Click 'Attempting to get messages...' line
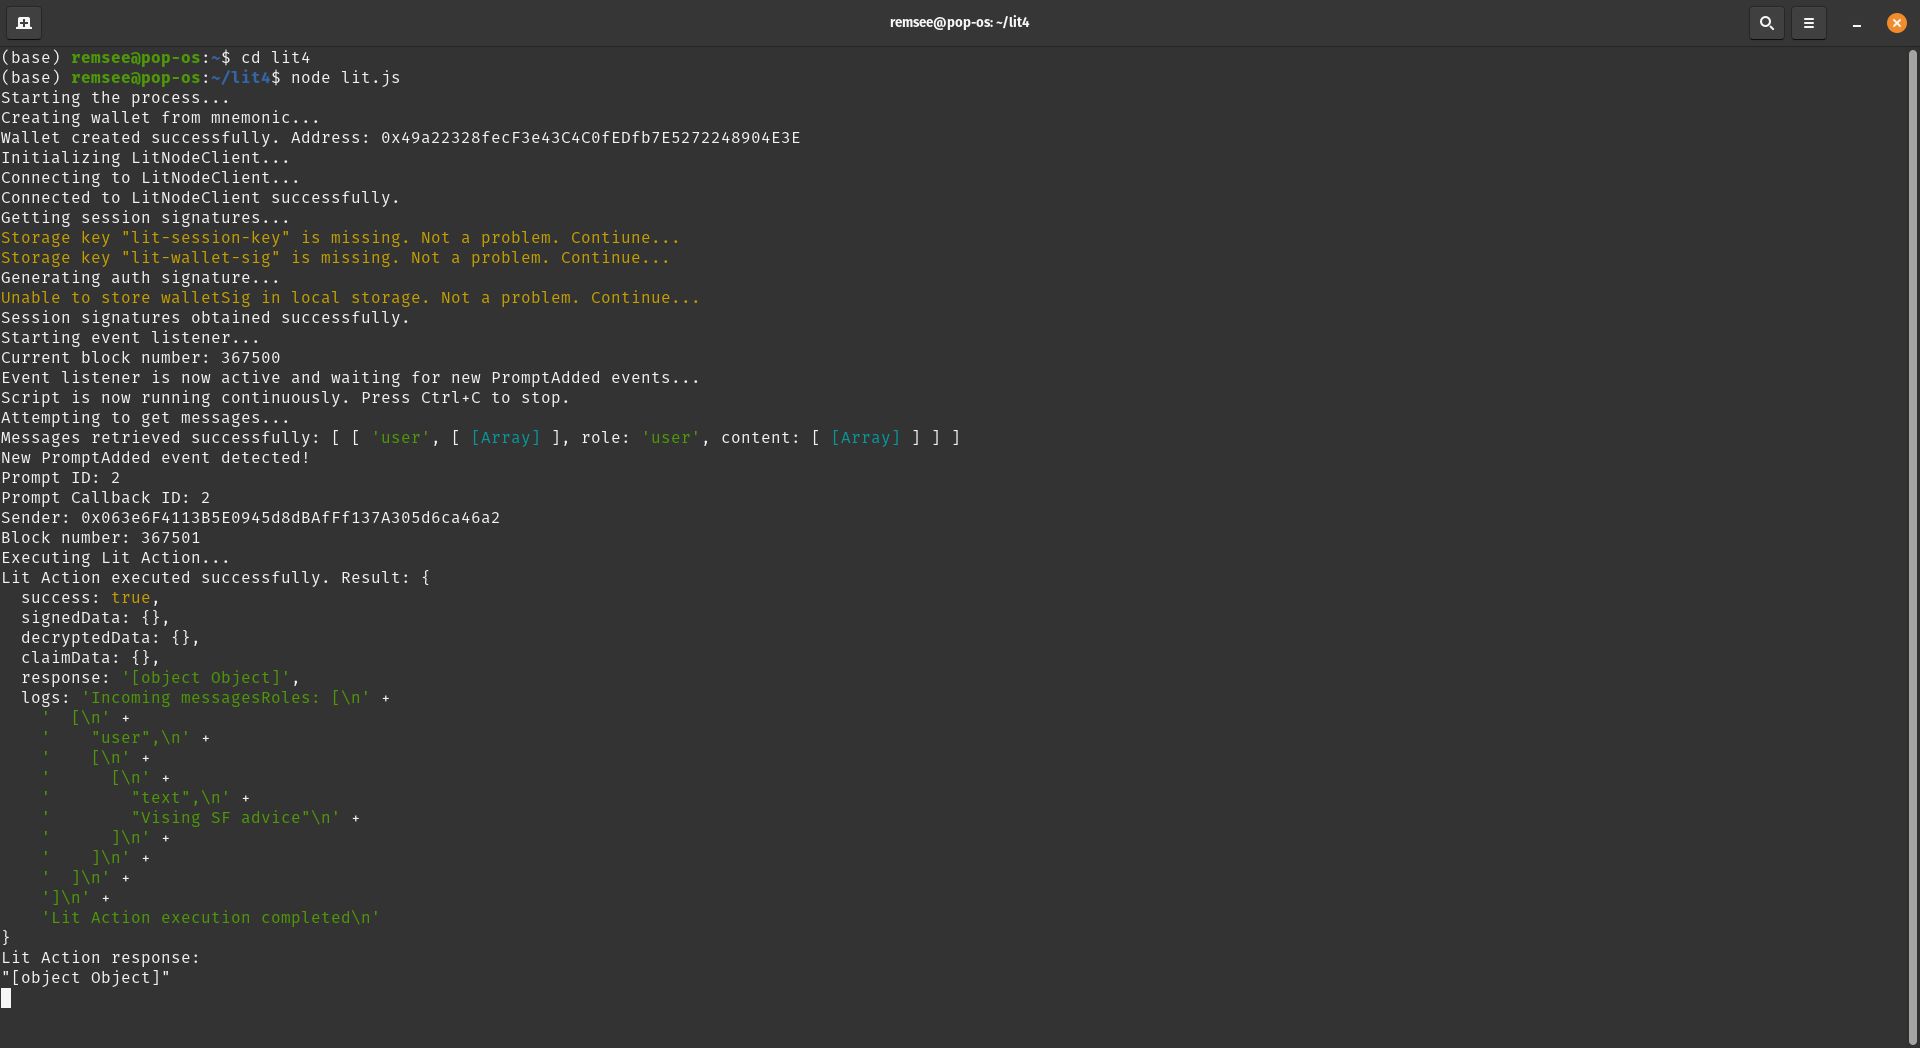This screenshot has width=1920, height=1048. (x=145, y=418)
